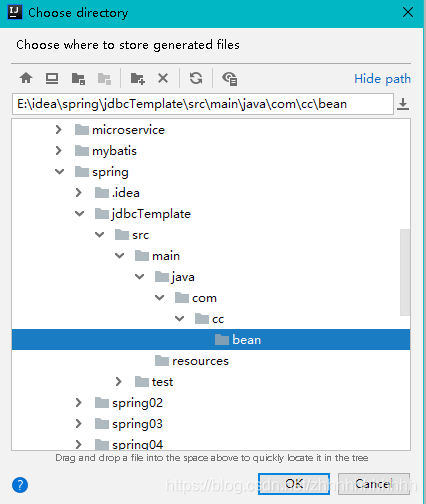Delete selected folder with X icon
This screenshot has height=504, width=426.
163,78
